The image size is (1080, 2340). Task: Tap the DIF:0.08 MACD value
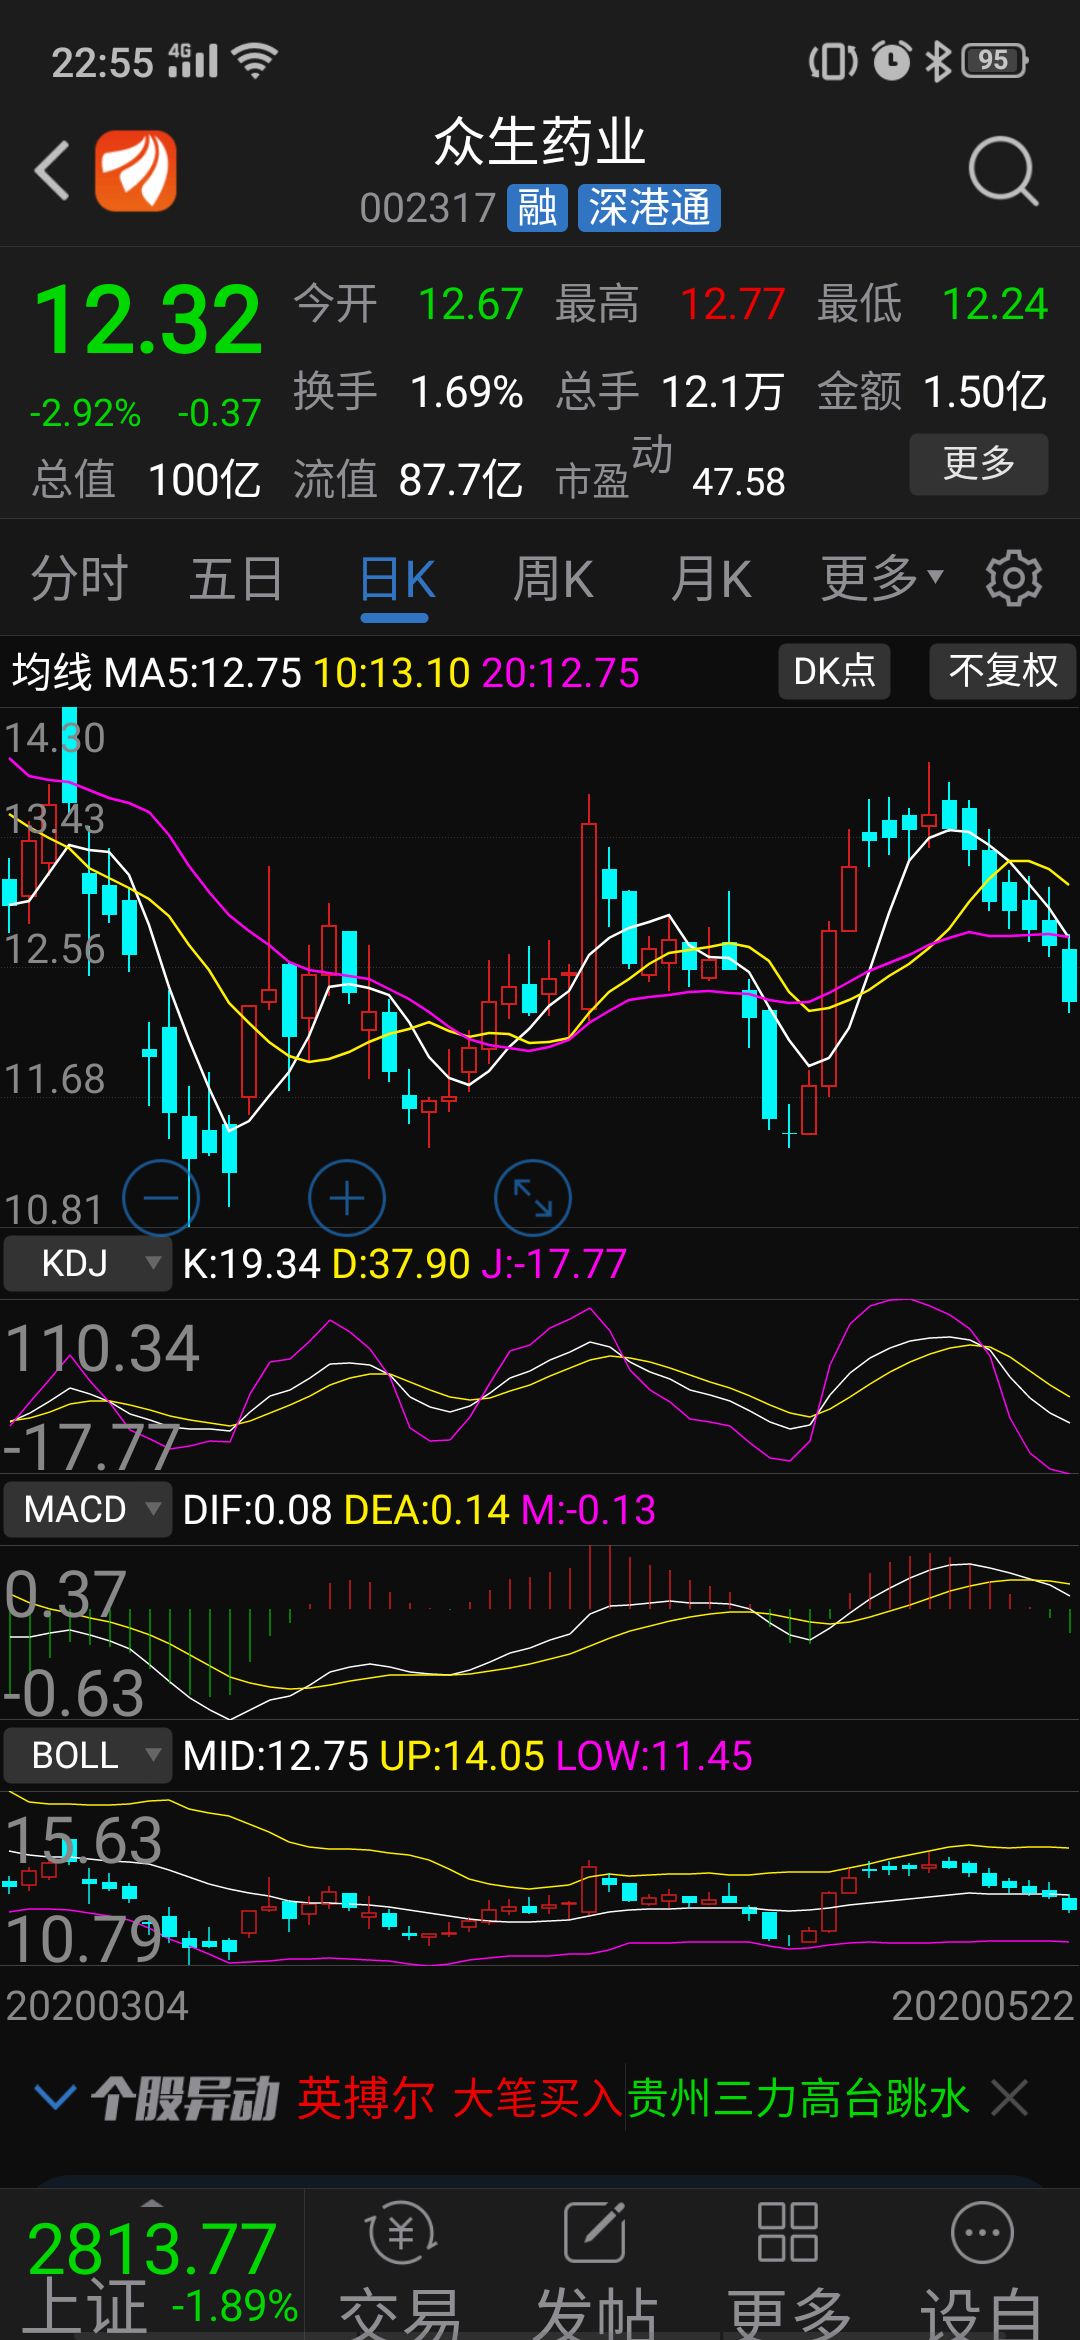[x=257, y=1510]
